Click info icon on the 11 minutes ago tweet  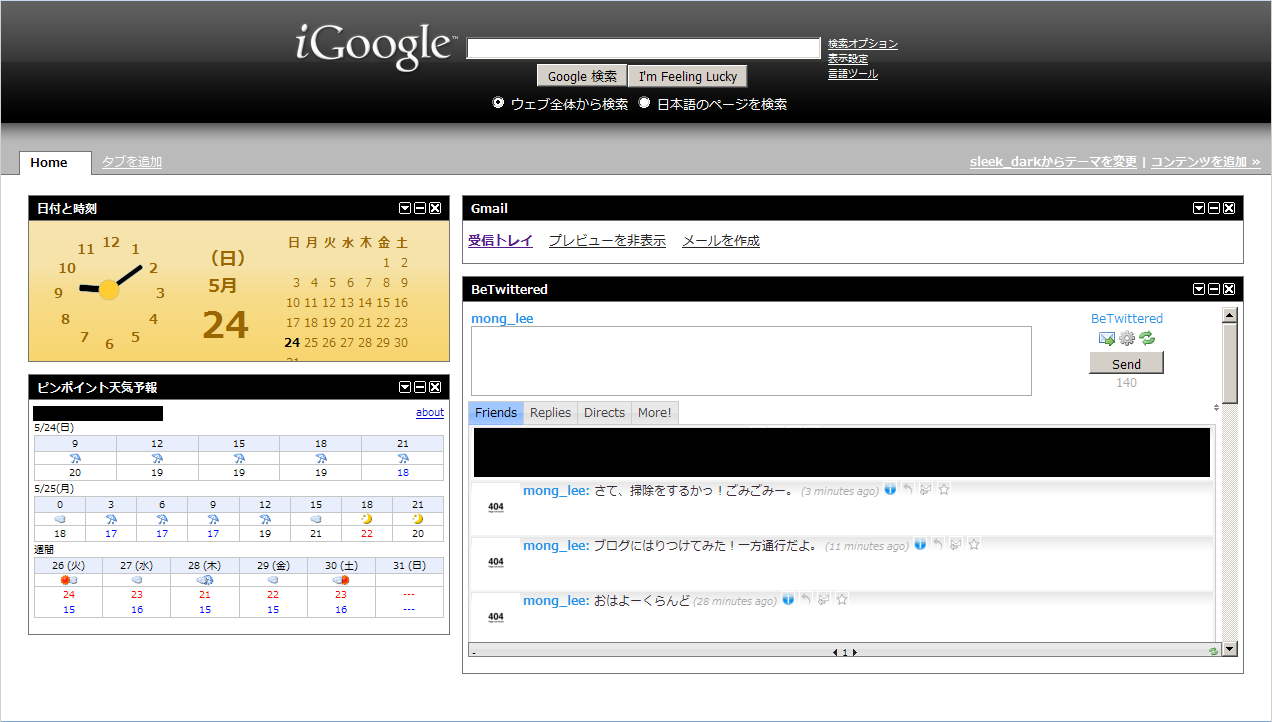coord(919,544)
